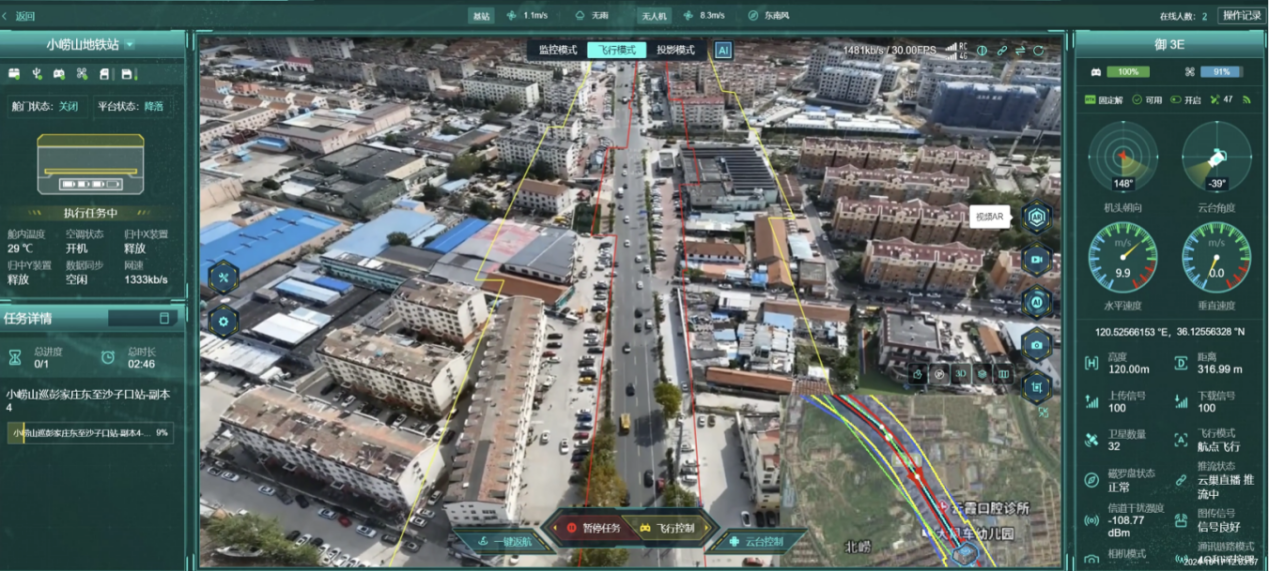This screenshot has width=1269, height=571.
Task: Click 暂停任务 to pause the mission
Action: coord(592,528)
